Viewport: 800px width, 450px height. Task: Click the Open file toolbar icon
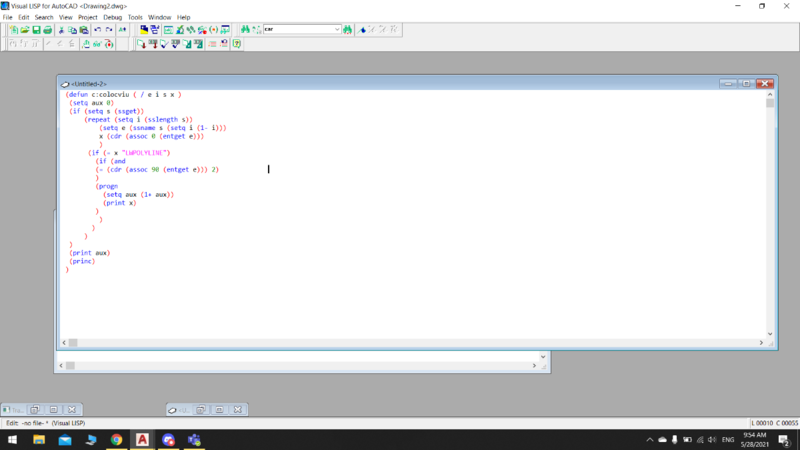tap(25, 30)
